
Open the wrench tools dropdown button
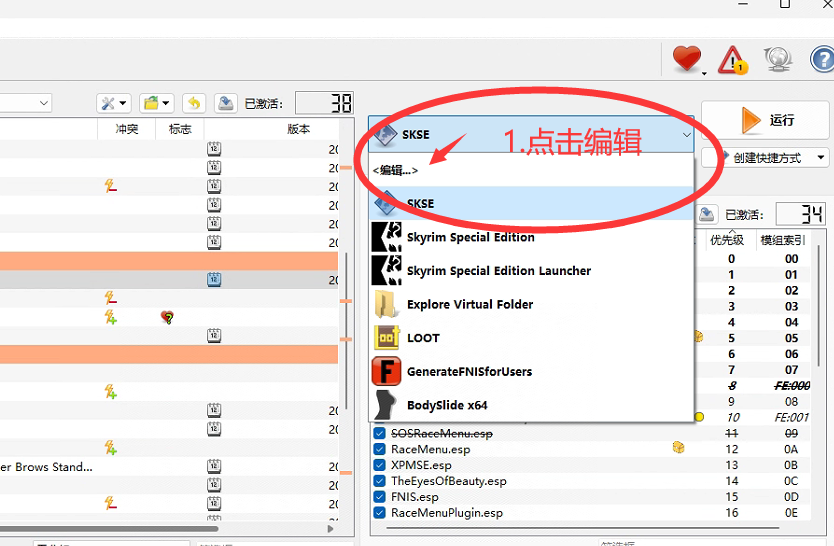pyautogui.click(x=114, y=103)
